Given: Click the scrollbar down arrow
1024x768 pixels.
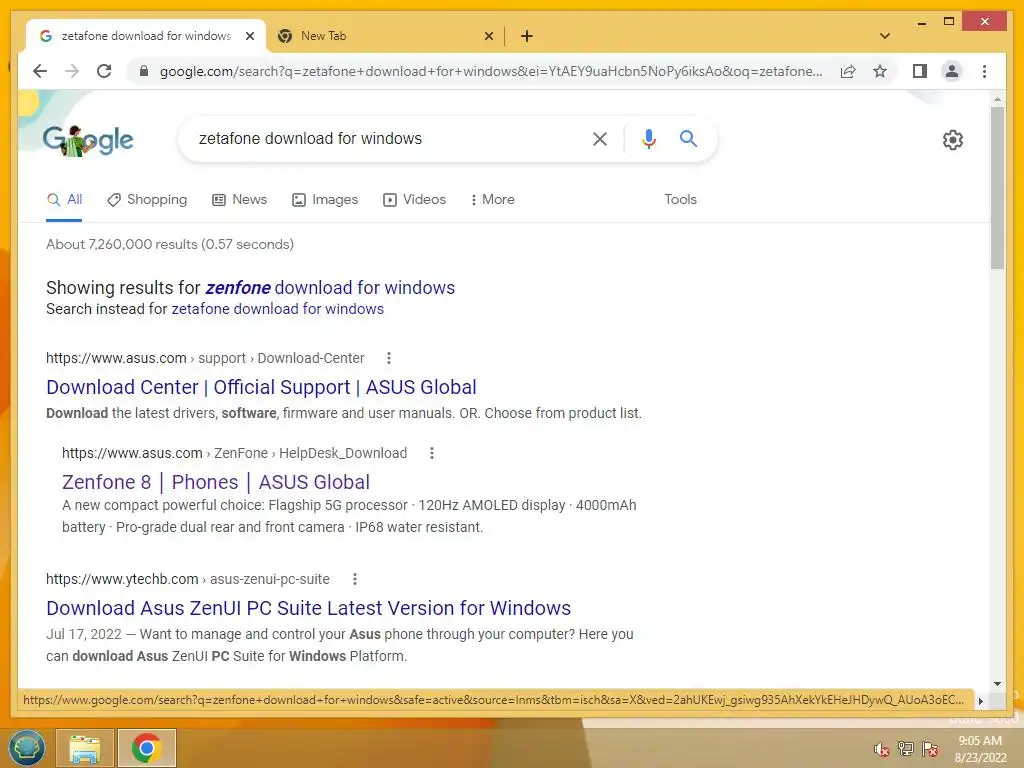Looking at the screenshot, I should click(x=997, y=684).
